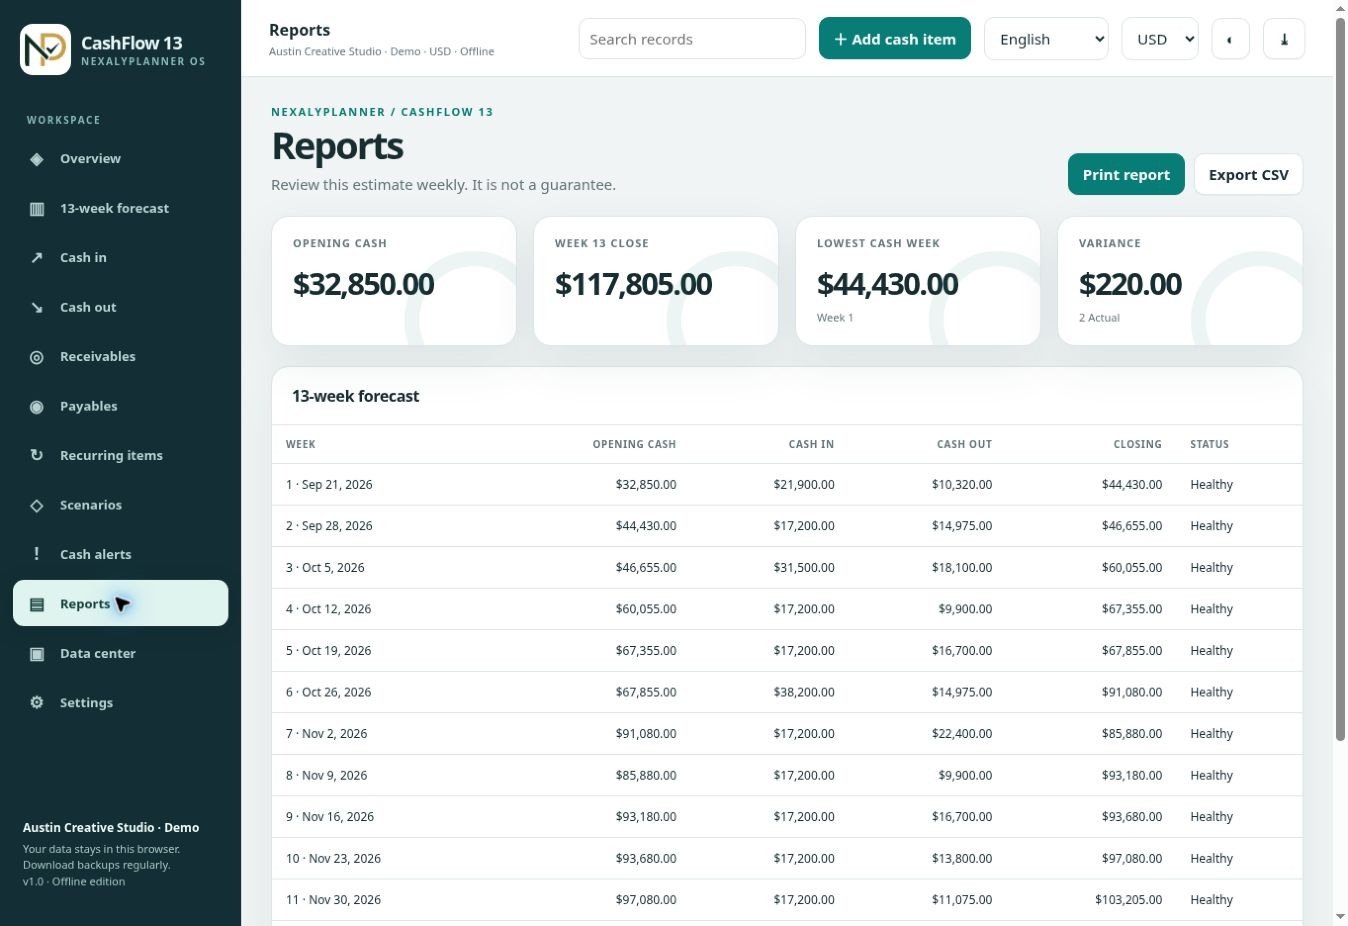The height and width of the screenshot is (926, 1348).
Task: Click the Opening Cash card value
Action: 363,284
